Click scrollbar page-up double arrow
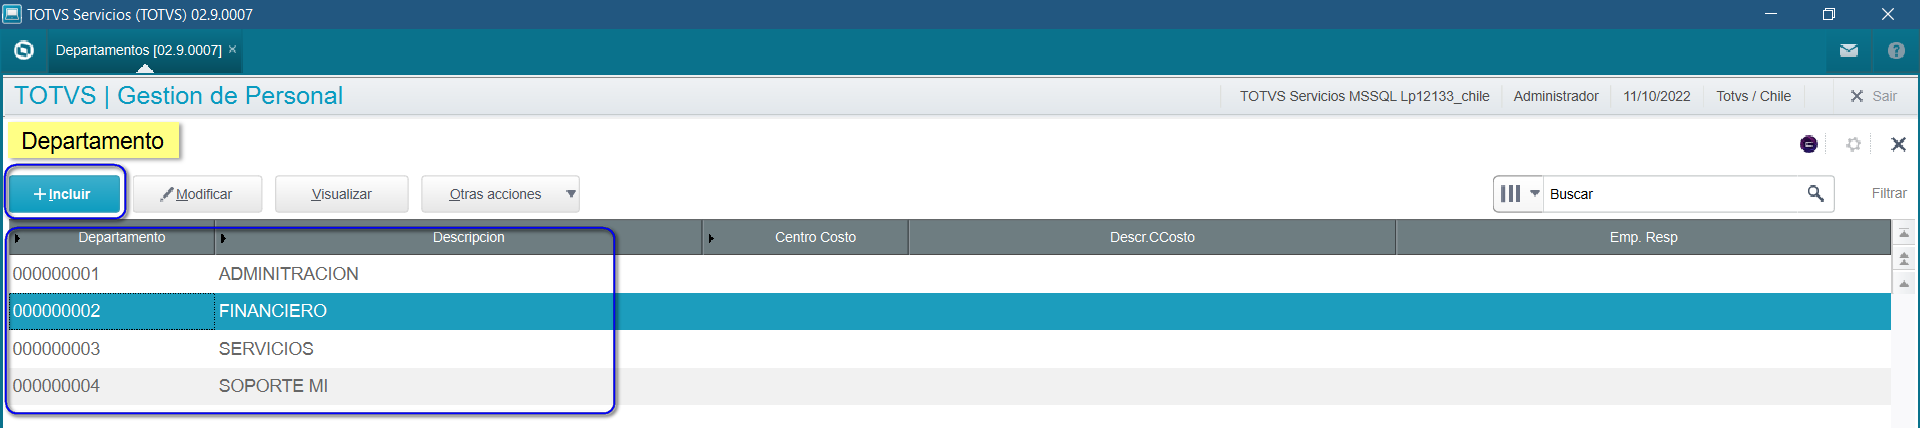 pos(1904,259)
